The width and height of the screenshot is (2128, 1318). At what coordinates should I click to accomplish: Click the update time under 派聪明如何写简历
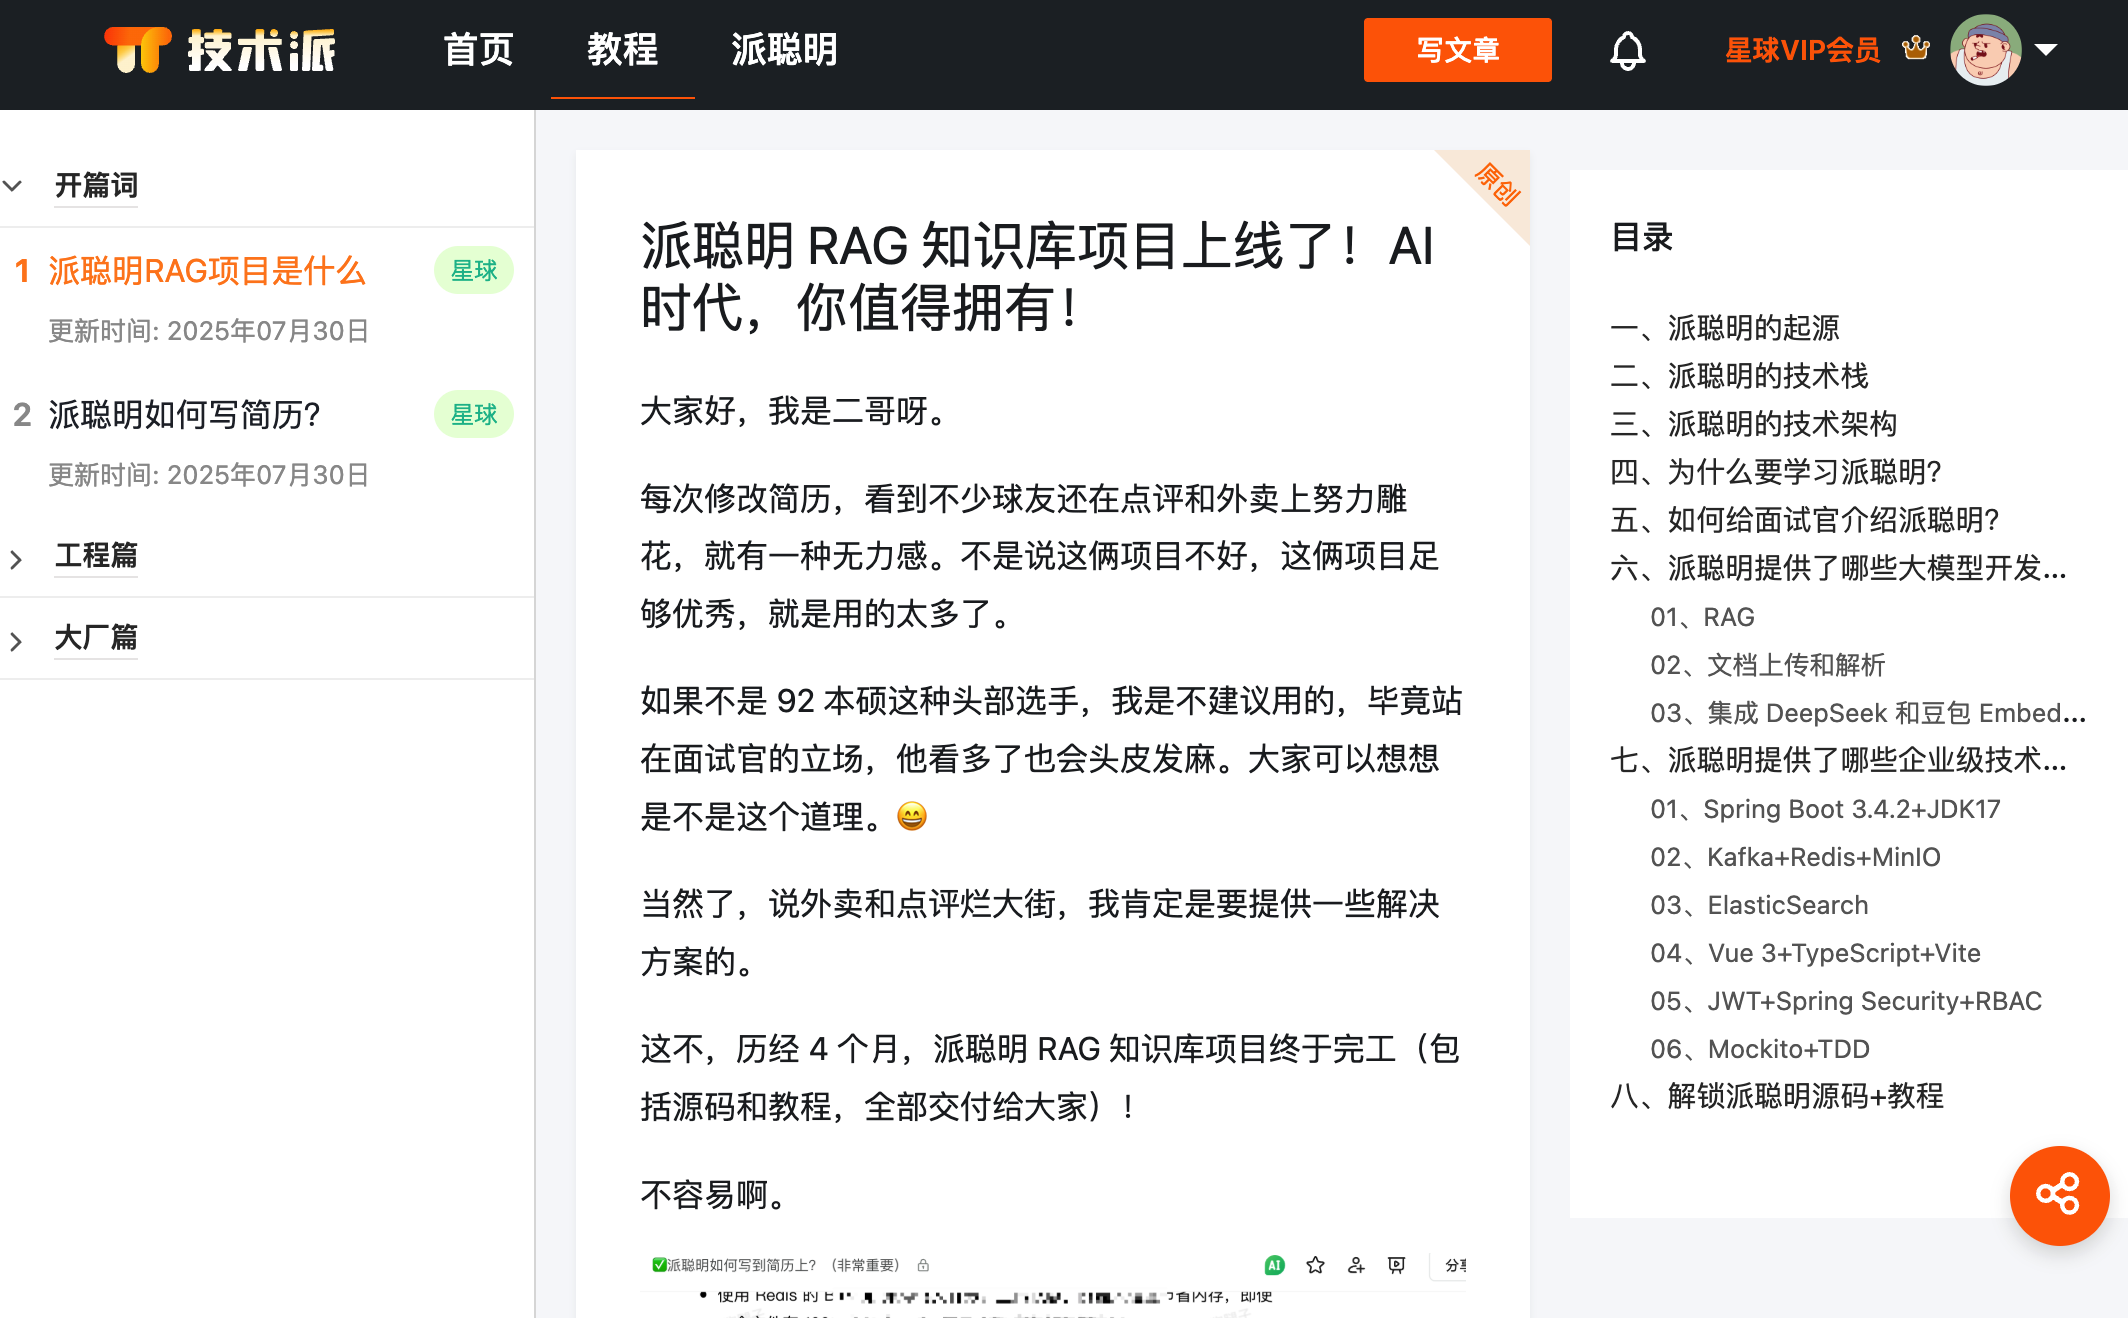[x=208, y=474]
